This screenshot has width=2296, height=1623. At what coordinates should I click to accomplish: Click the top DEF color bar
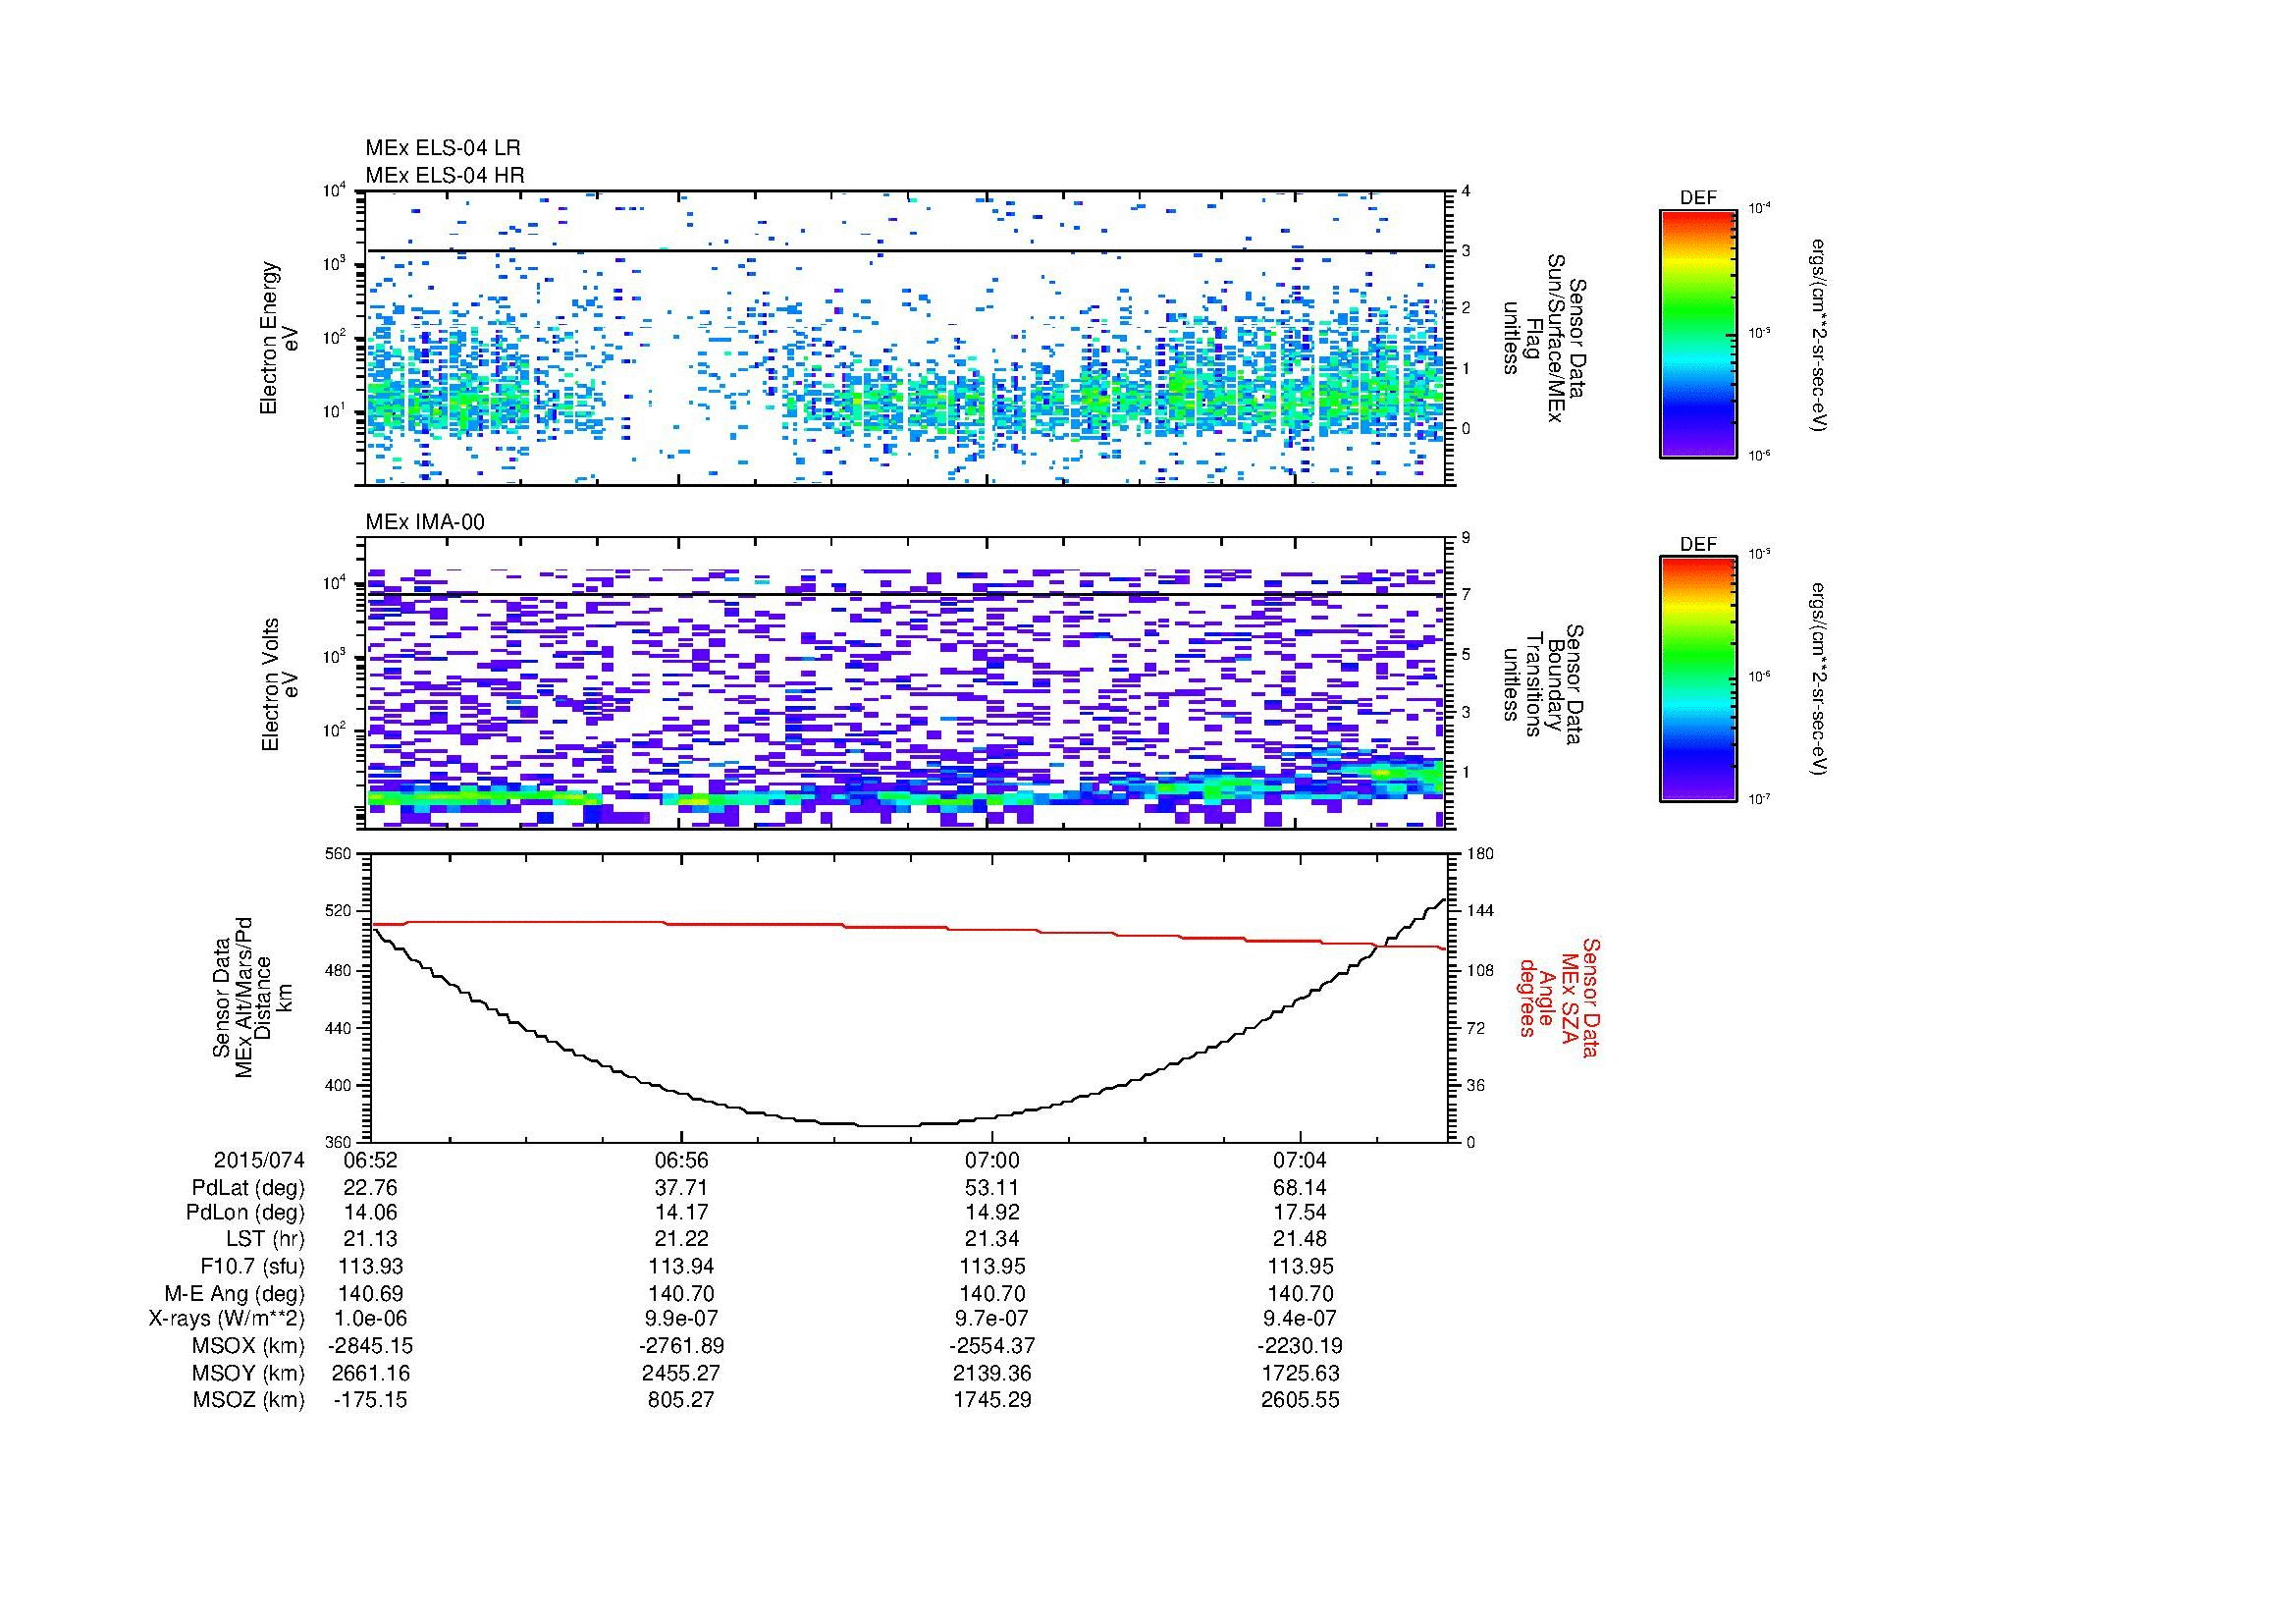[1698, 334]
